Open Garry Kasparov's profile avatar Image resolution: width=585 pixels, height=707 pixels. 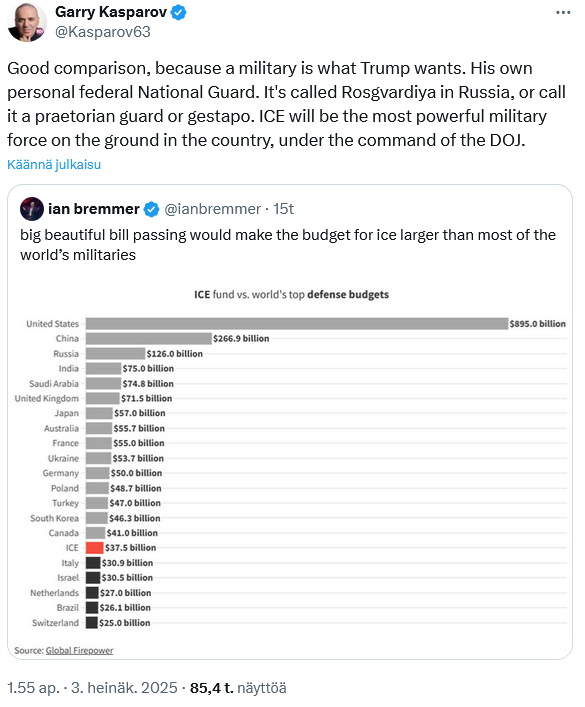27,22
